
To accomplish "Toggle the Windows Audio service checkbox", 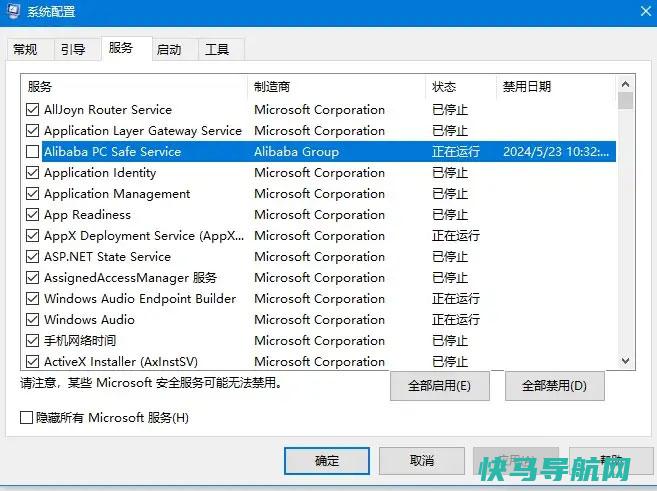I will [32, 320].
